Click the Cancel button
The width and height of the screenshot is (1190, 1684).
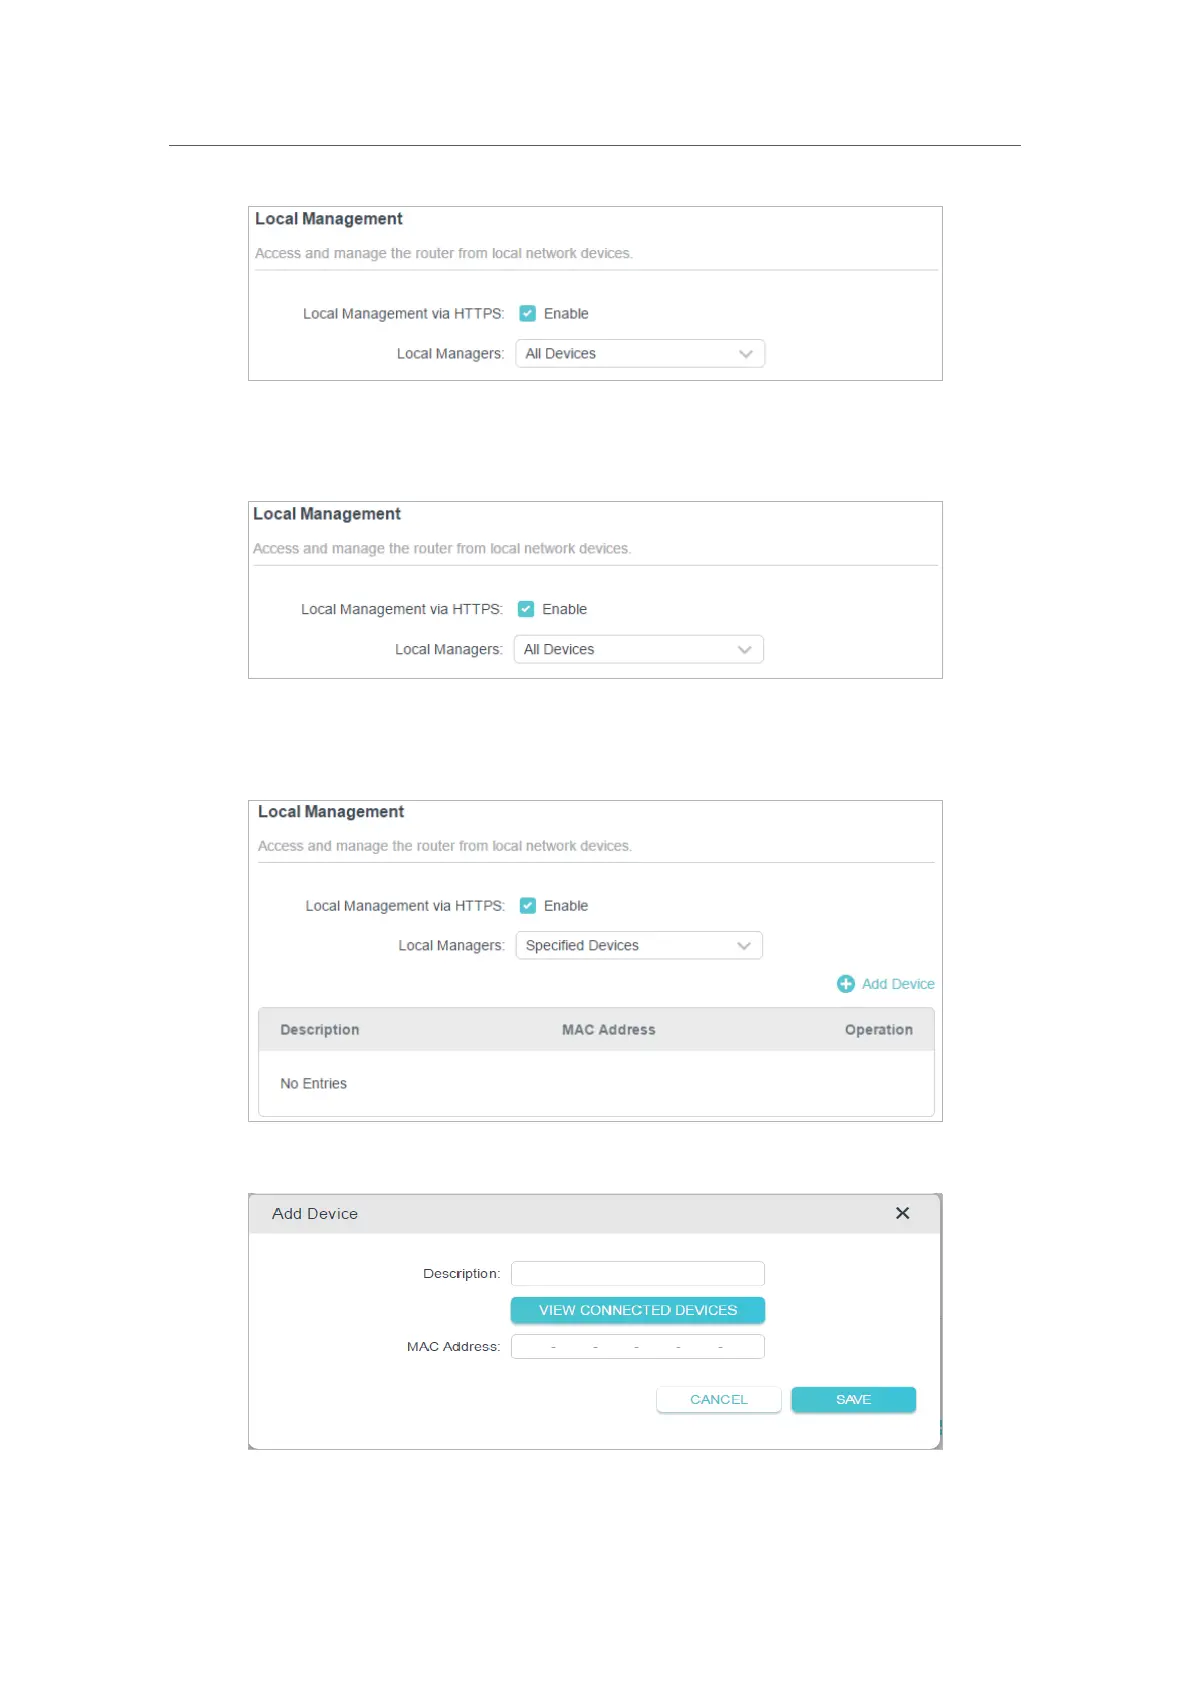pyautogui.click(x=718, y=1400)
